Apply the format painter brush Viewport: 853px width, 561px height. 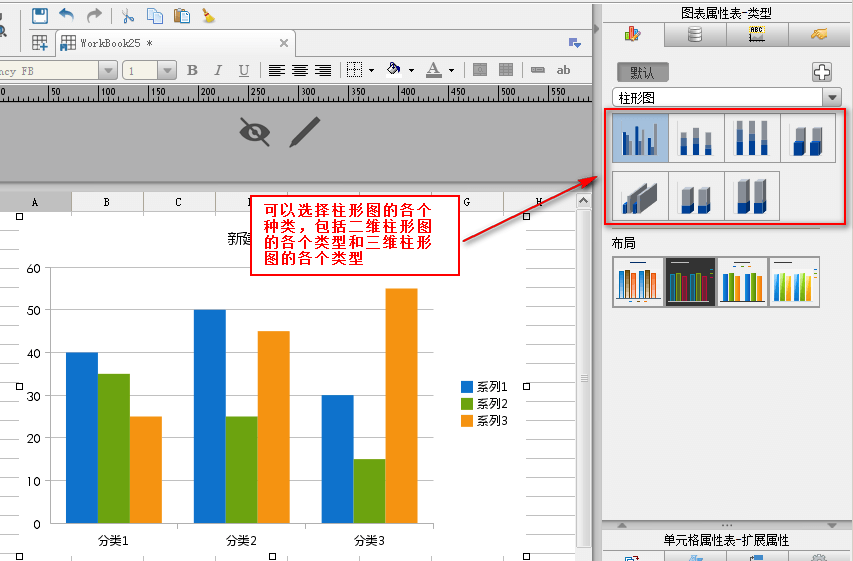pyautogui.click(x=208, y=16)
